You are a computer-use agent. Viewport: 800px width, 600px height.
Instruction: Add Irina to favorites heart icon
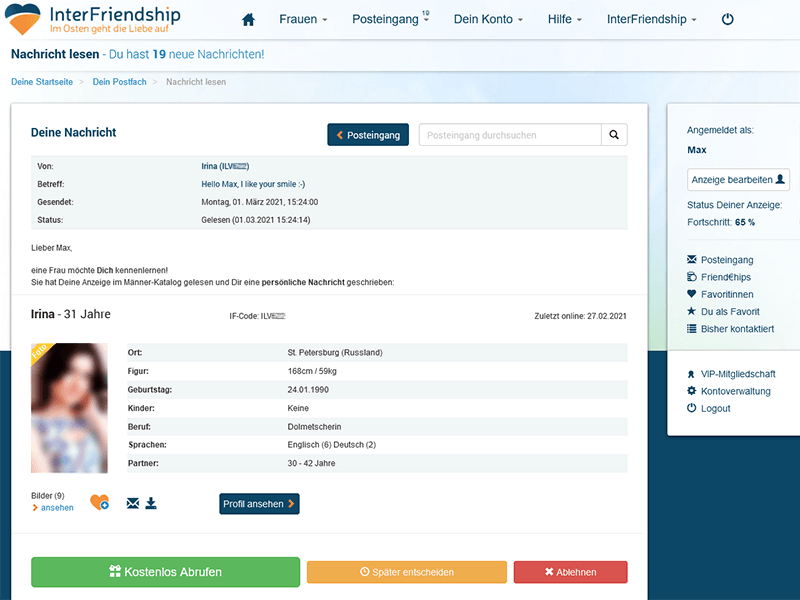[99, 503]
